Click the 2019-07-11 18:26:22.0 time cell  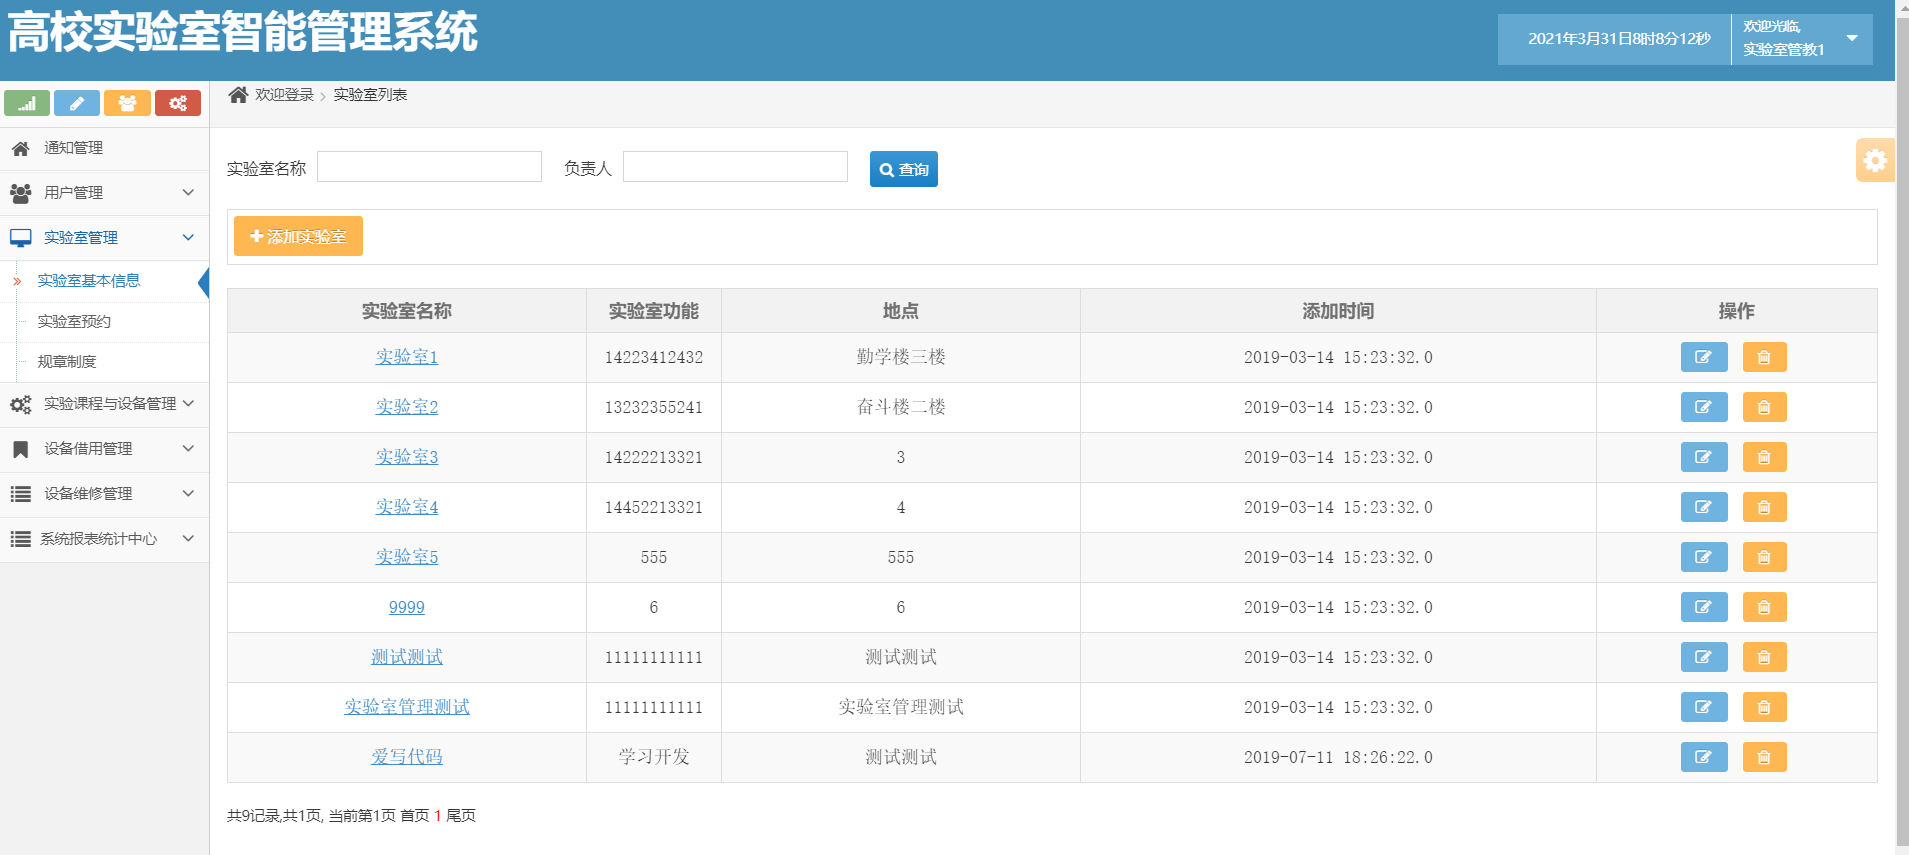1338,757
